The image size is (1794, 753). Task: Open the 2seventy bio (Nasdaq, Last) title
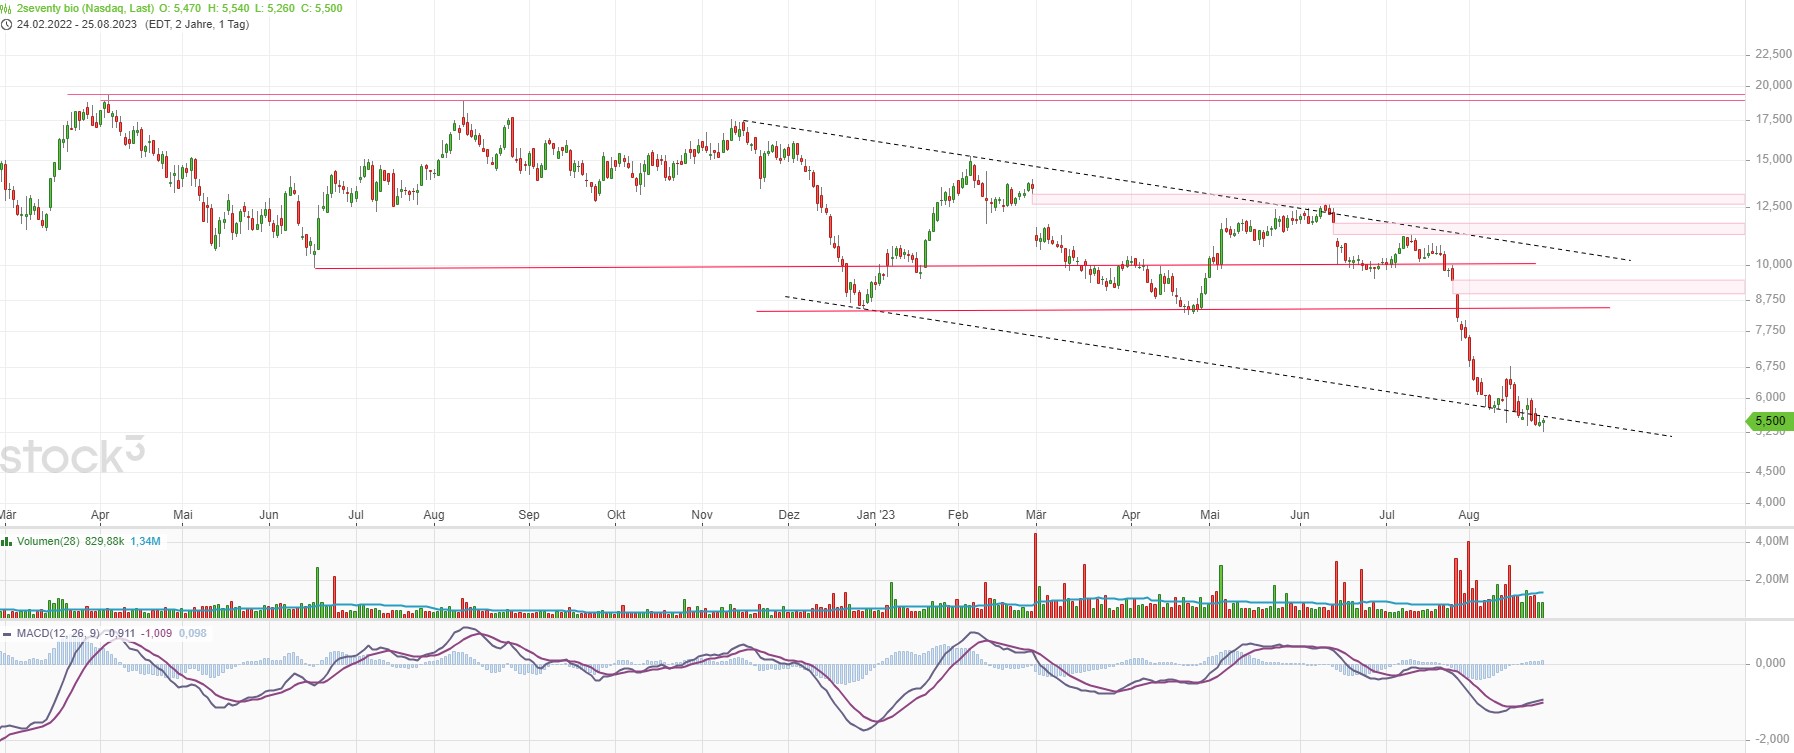pyautogui.click(x=85, y=8)
